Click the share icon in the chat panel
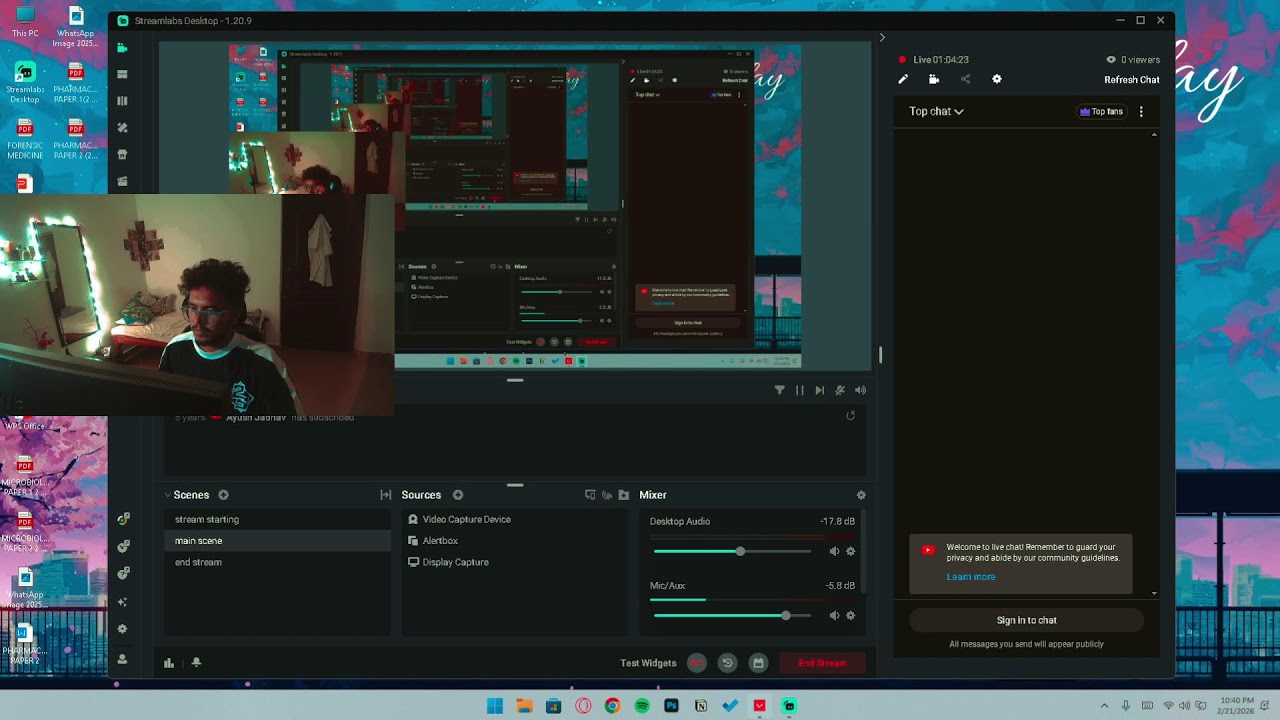 click(x=965, y=79)
